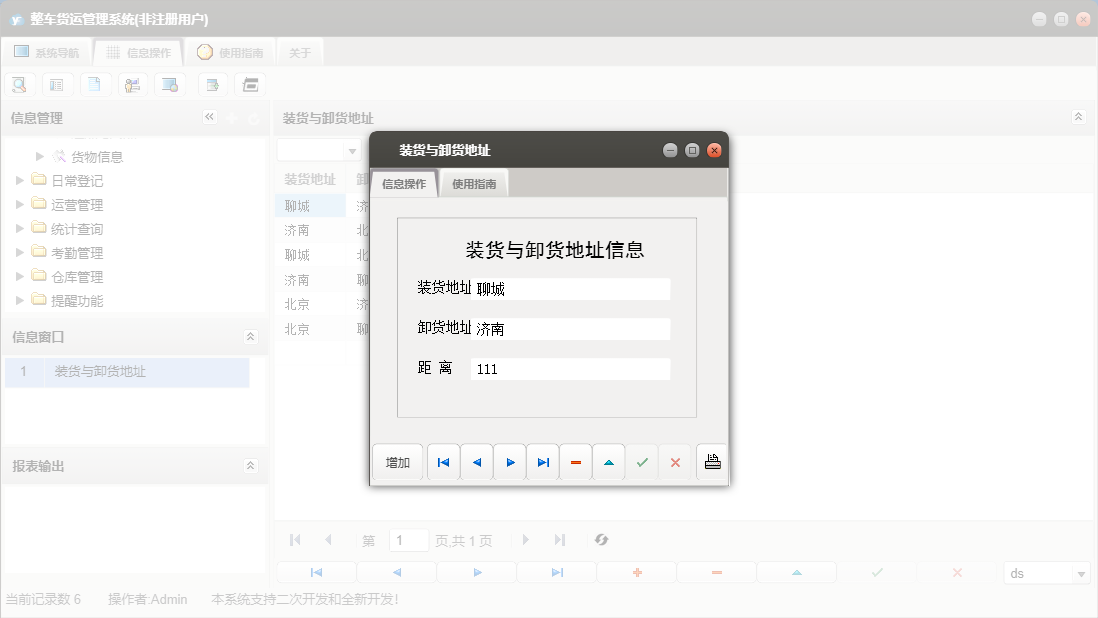The width and height of the screenshot is (1098, 618).
Task: Expand the 日常登记 folder
Action: click(20, 180)
